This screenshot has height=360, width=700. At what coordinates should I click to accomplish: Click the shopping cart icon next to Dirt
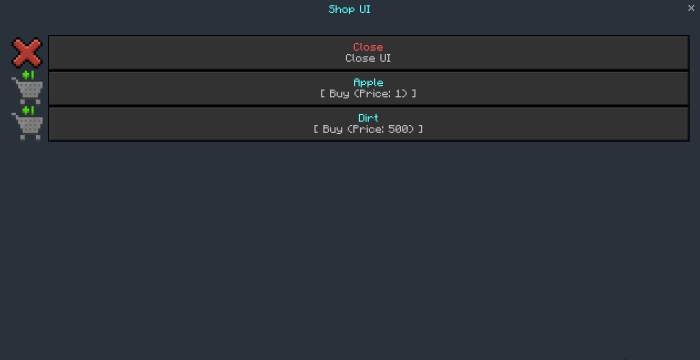[x=28, y=127]
